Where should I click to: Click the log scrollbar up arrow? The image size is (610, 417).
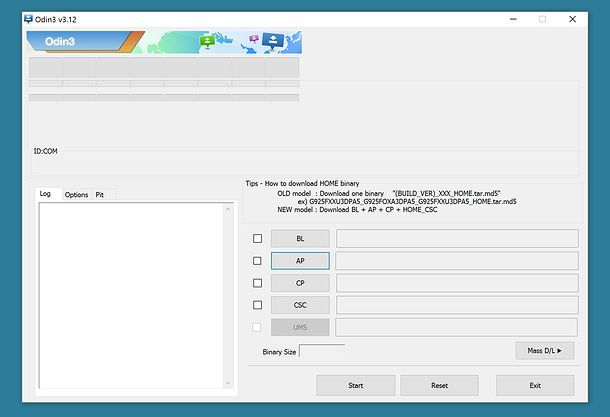click(x=227, y=206)
